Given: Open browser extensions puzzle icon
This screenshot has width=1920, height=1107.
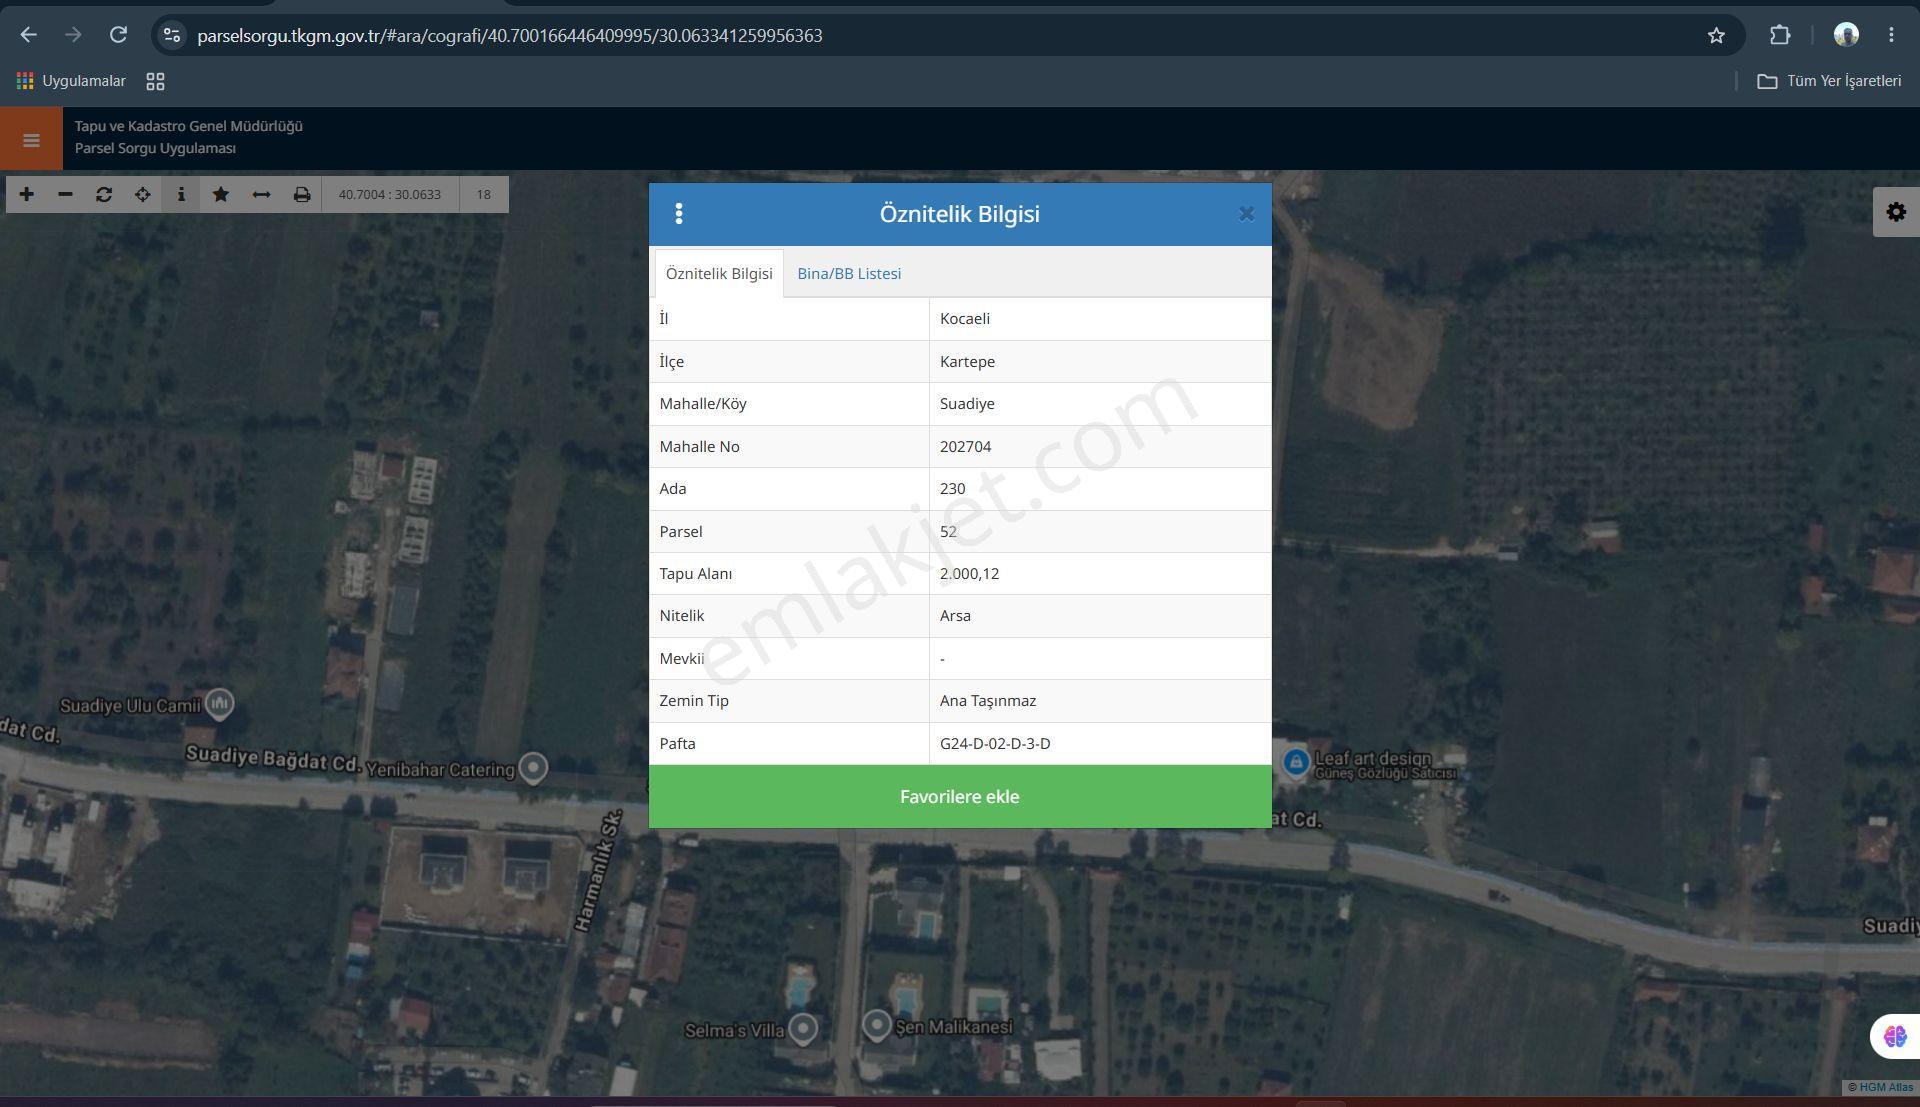Looking at the screenshot, I should pos(1780,35).
